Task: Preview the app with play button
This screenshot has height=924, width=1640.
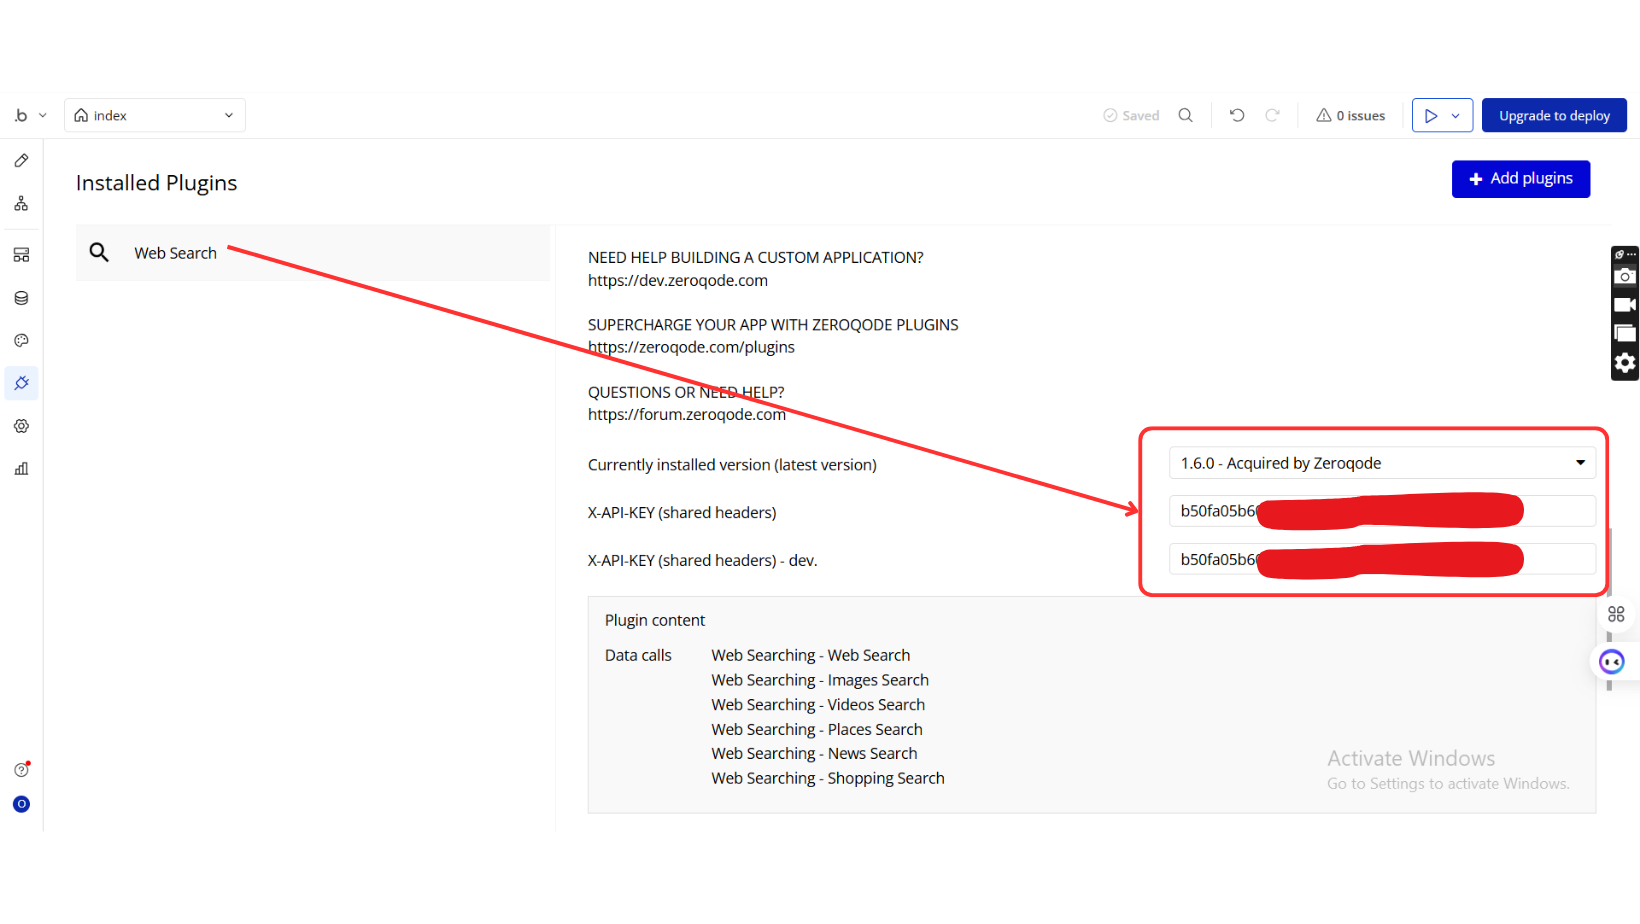Action: pyautogui.click(x=1431, y=115)
